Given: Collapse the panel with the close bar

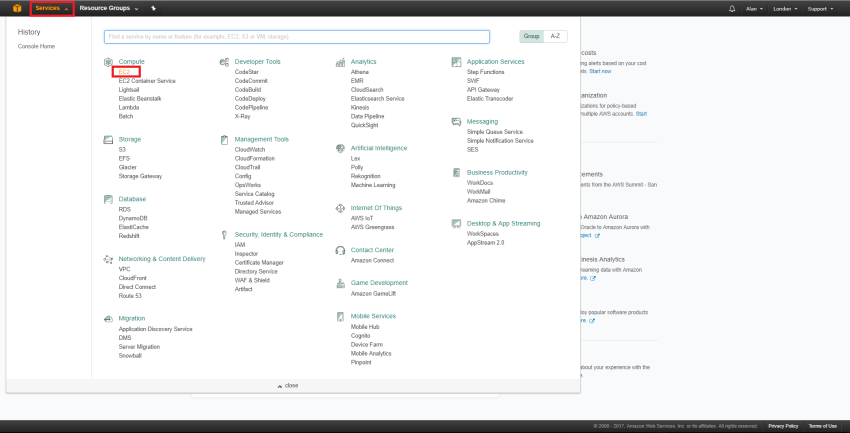Looking at the screenshot, I should click(x=293, y=386).
